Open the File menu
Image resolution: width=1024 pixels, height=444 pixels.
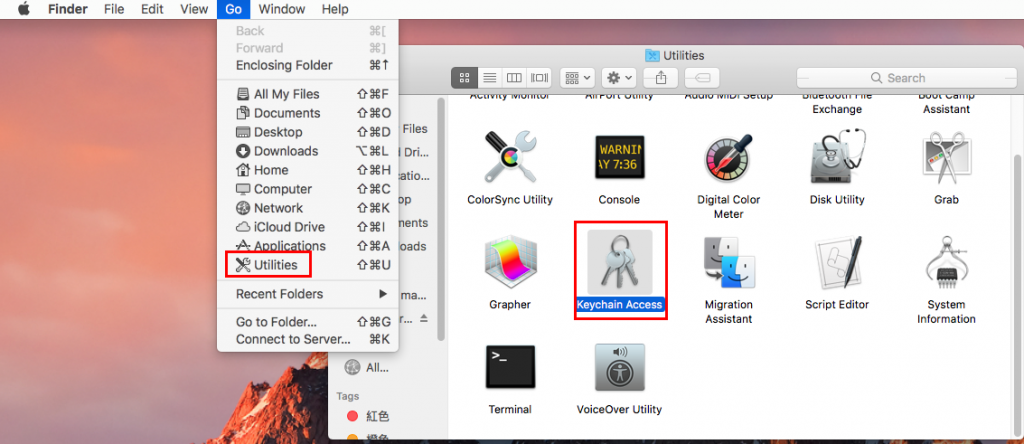point(114,9)
